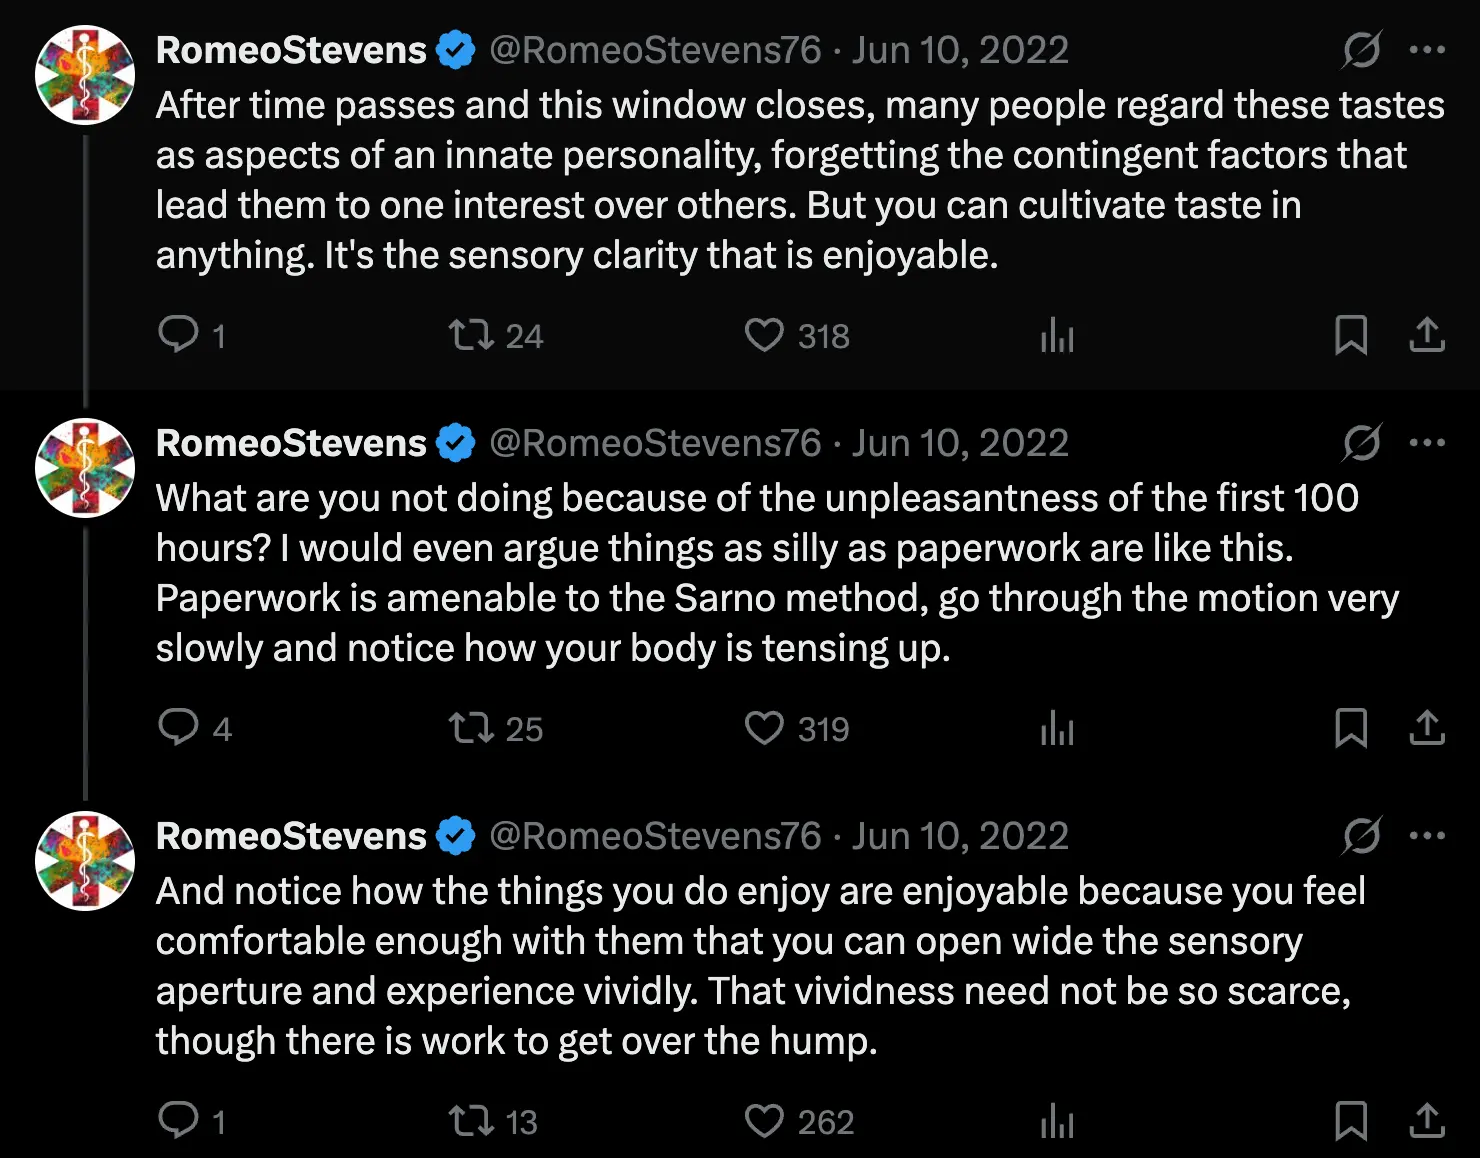Retweet the tweet with 24 reposts
Viewport: 1480px width, 1158px height.
(x=471, y=335)
